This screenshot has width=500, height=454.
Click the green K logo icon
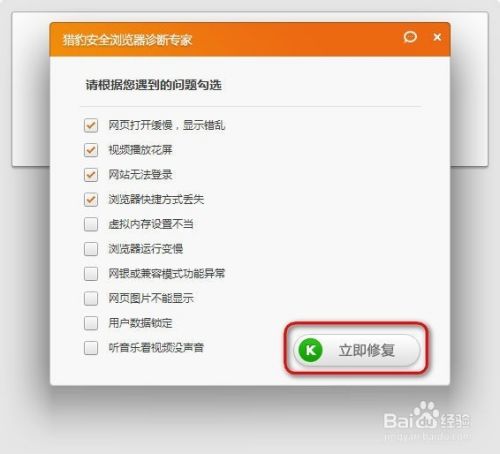[x=310, y=350]
